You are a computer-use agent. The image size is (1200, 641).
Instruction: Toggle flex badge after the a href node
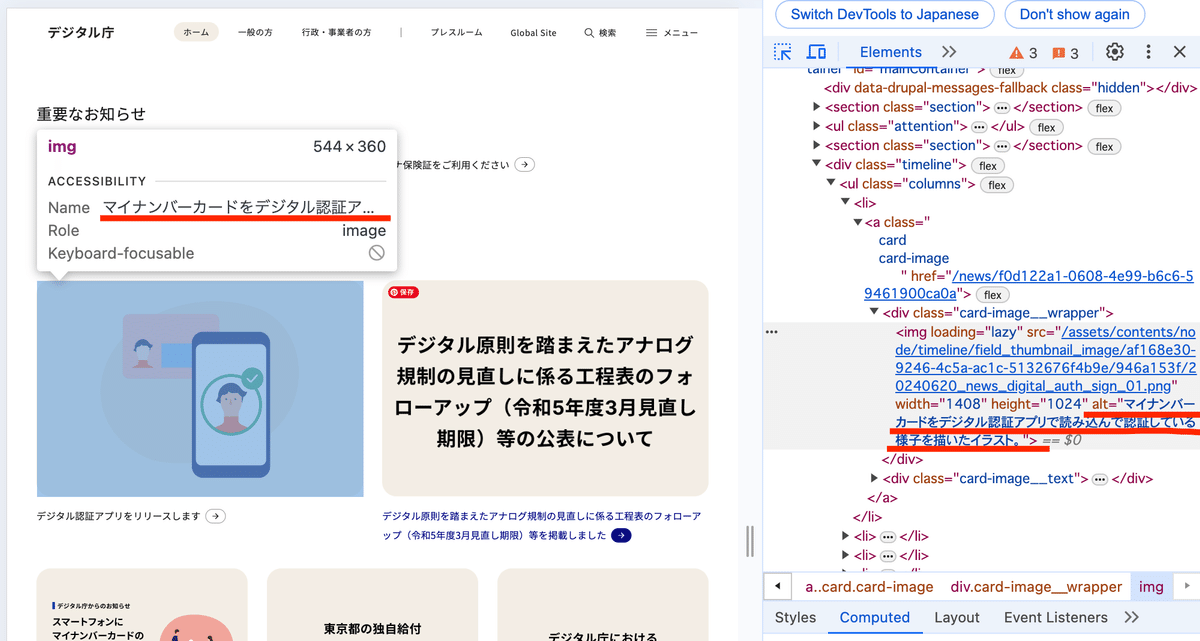point(992,295)
